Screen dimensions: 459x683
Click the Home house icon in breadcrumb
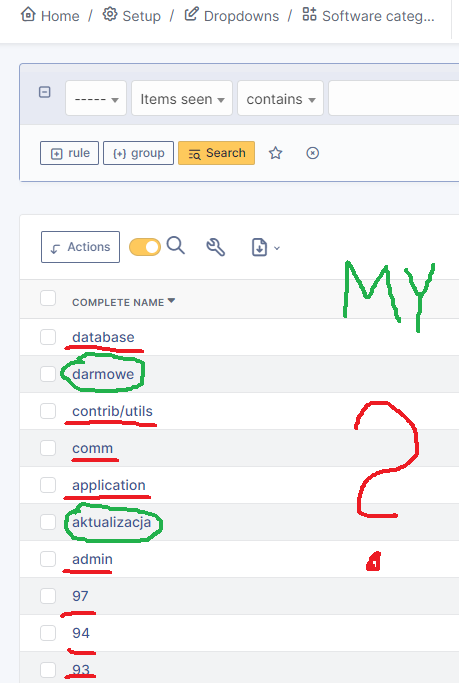28,14
